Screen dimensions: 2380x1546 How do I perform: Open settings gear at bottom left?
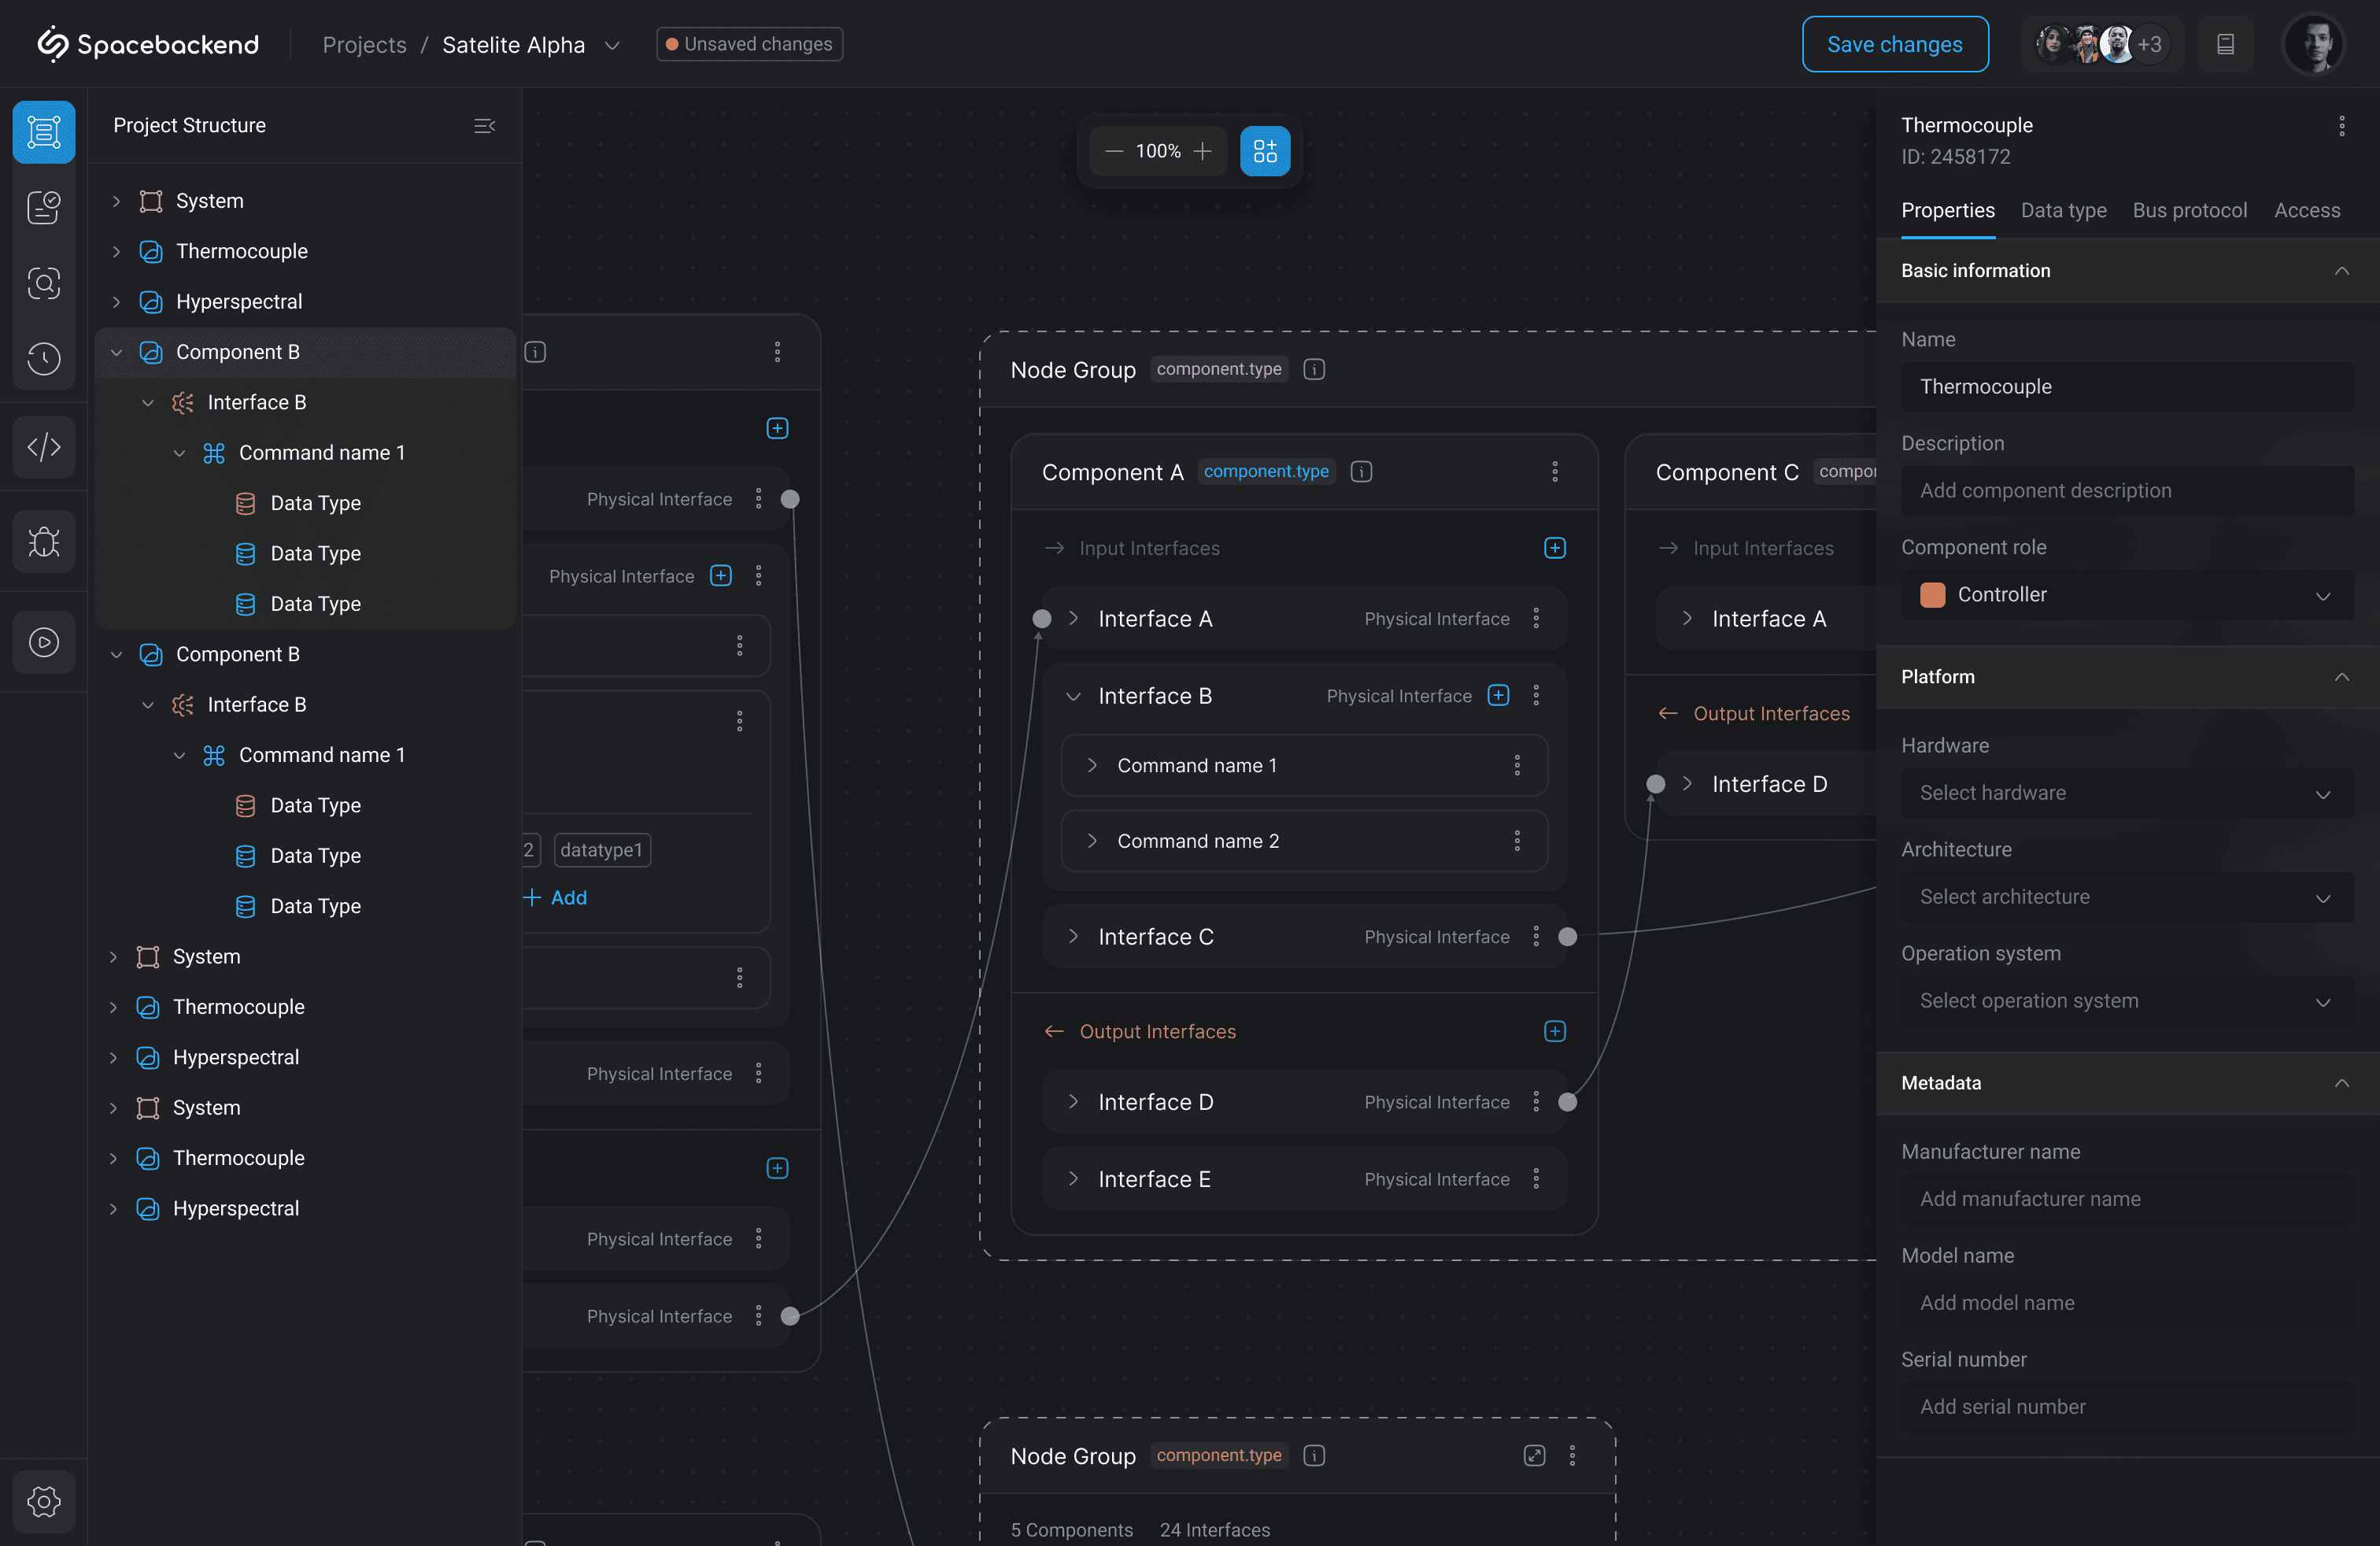coord(44,1501)
